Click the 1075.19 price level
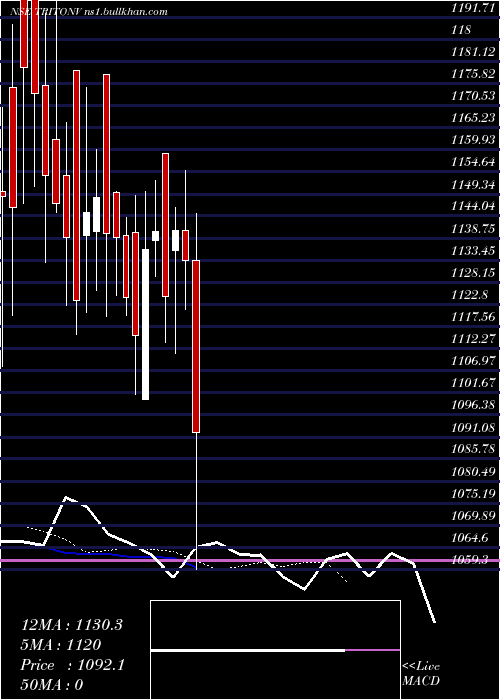Screen dimensions: 500x700 [473, 494]
